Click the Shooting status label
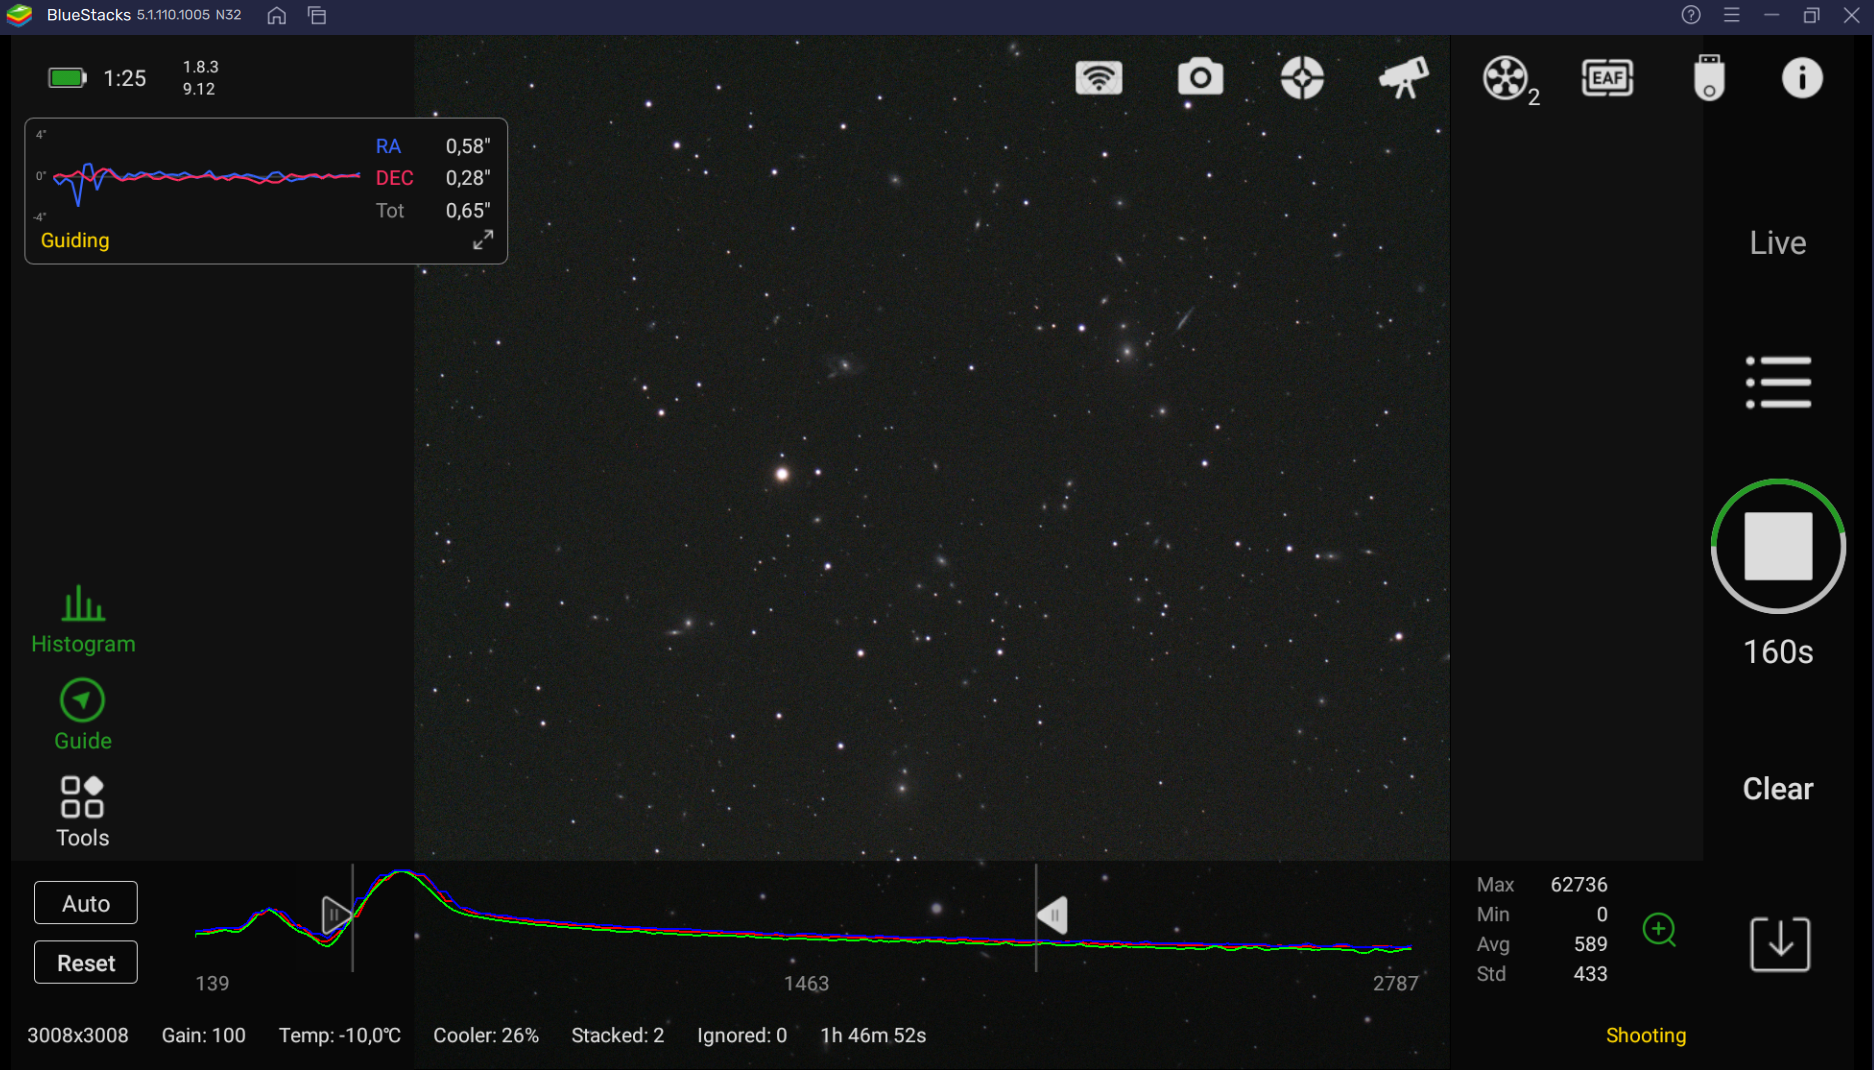Viewport: 1874px width, 1070px height. point(1646,1036)
